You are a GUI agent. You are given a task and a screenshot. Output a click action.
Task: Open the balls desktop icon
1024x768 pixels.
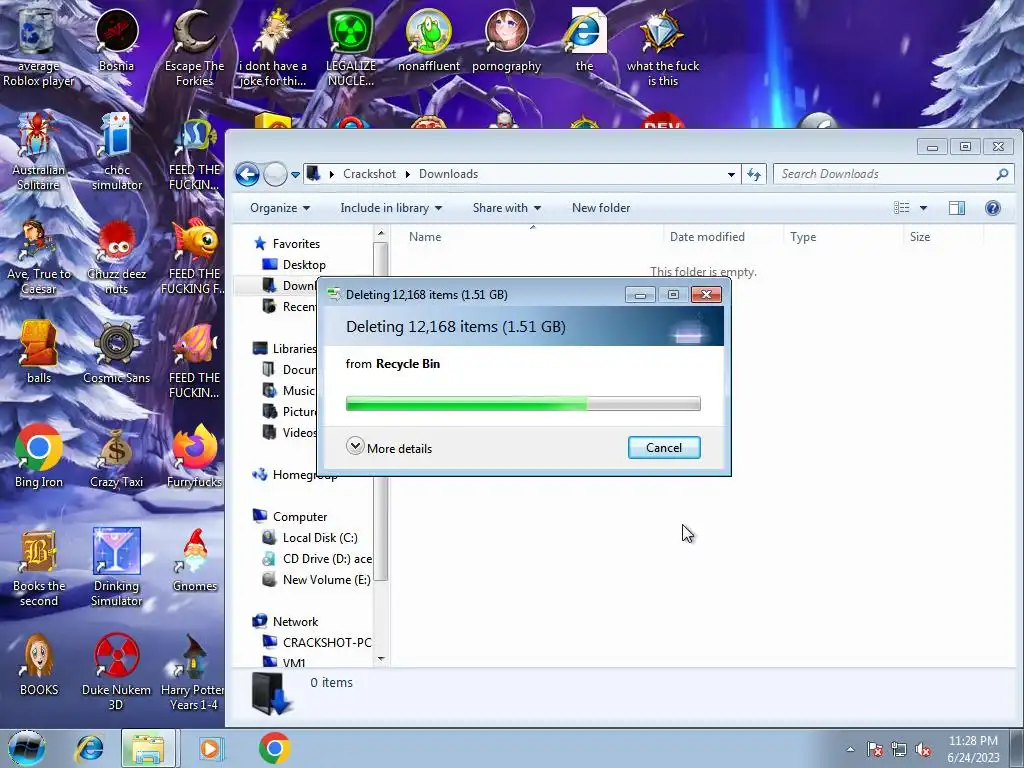39,353
